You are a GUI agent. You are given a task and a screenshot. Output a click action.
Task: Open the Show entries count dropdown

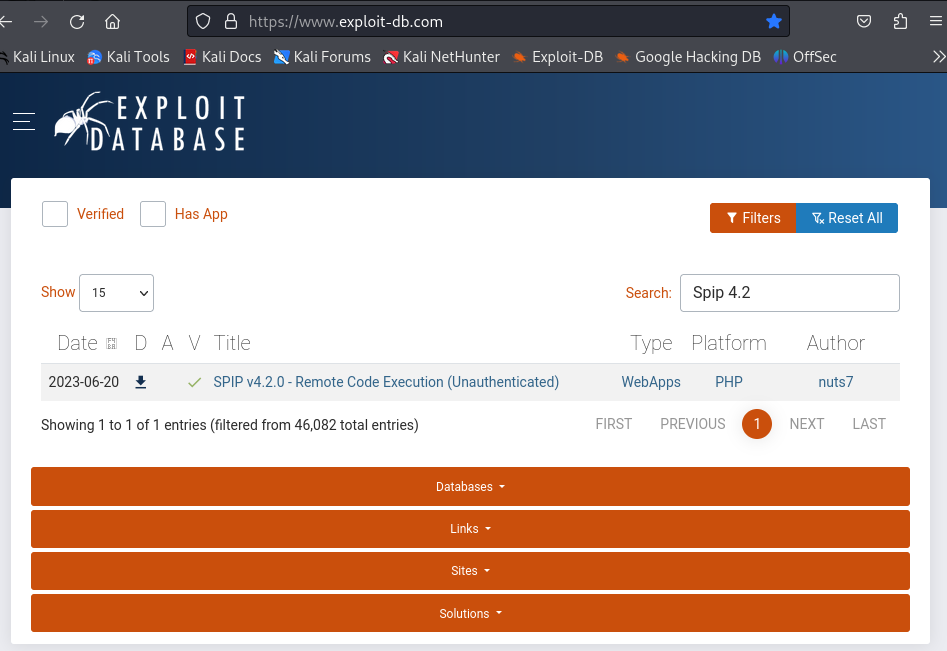(x=117, y=293)
